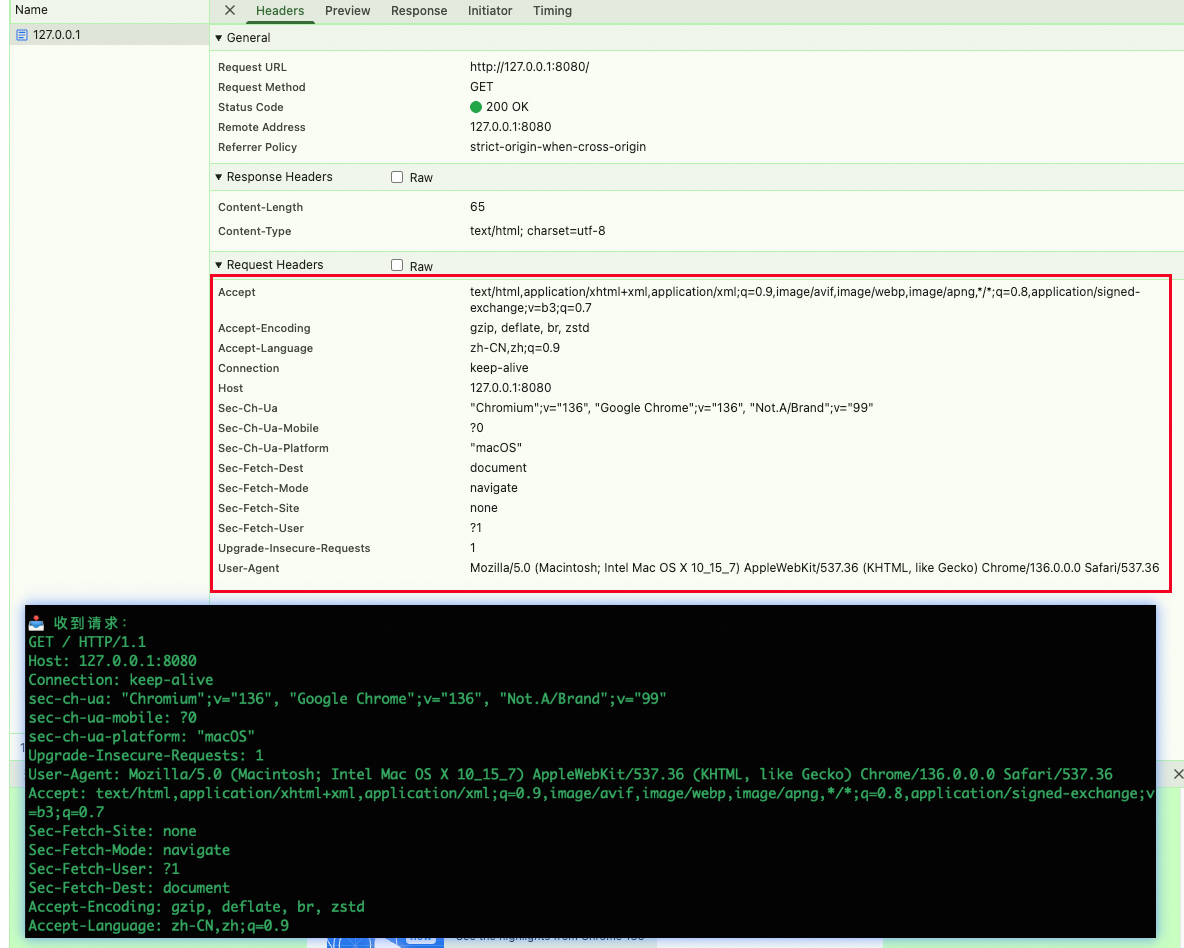Enable Raw view for Response Headers
This screenshot has width=1184, height=948.
pos(397,178)
